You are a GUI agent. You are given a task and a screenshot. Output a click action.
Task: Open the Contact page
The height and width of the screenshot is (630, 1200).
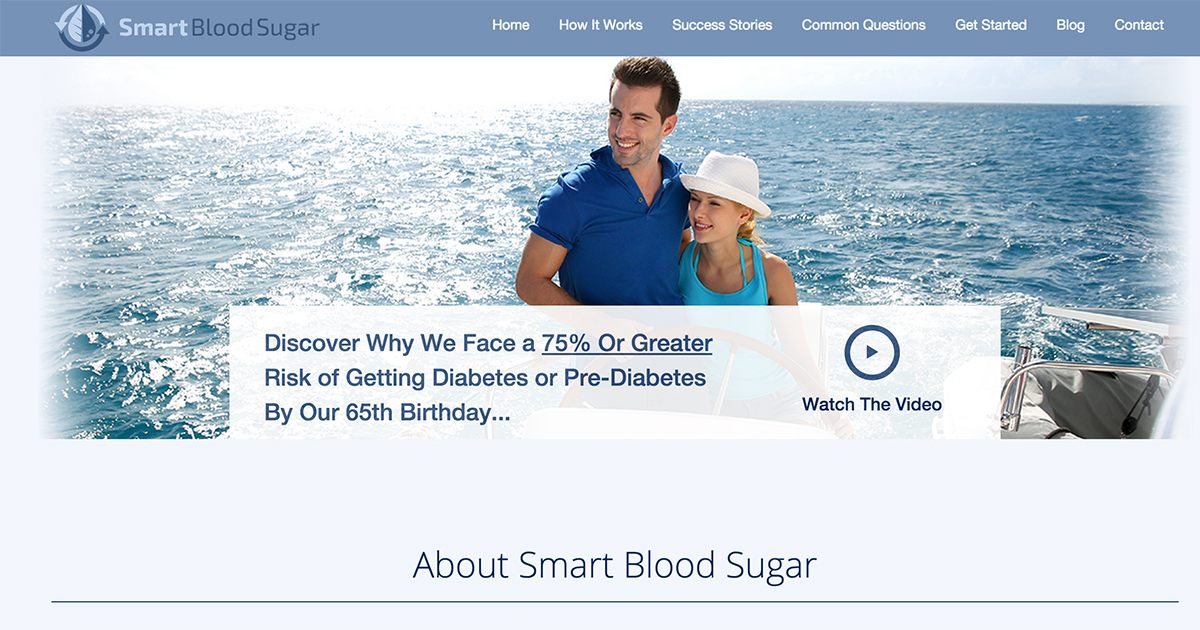(1139, 25)
